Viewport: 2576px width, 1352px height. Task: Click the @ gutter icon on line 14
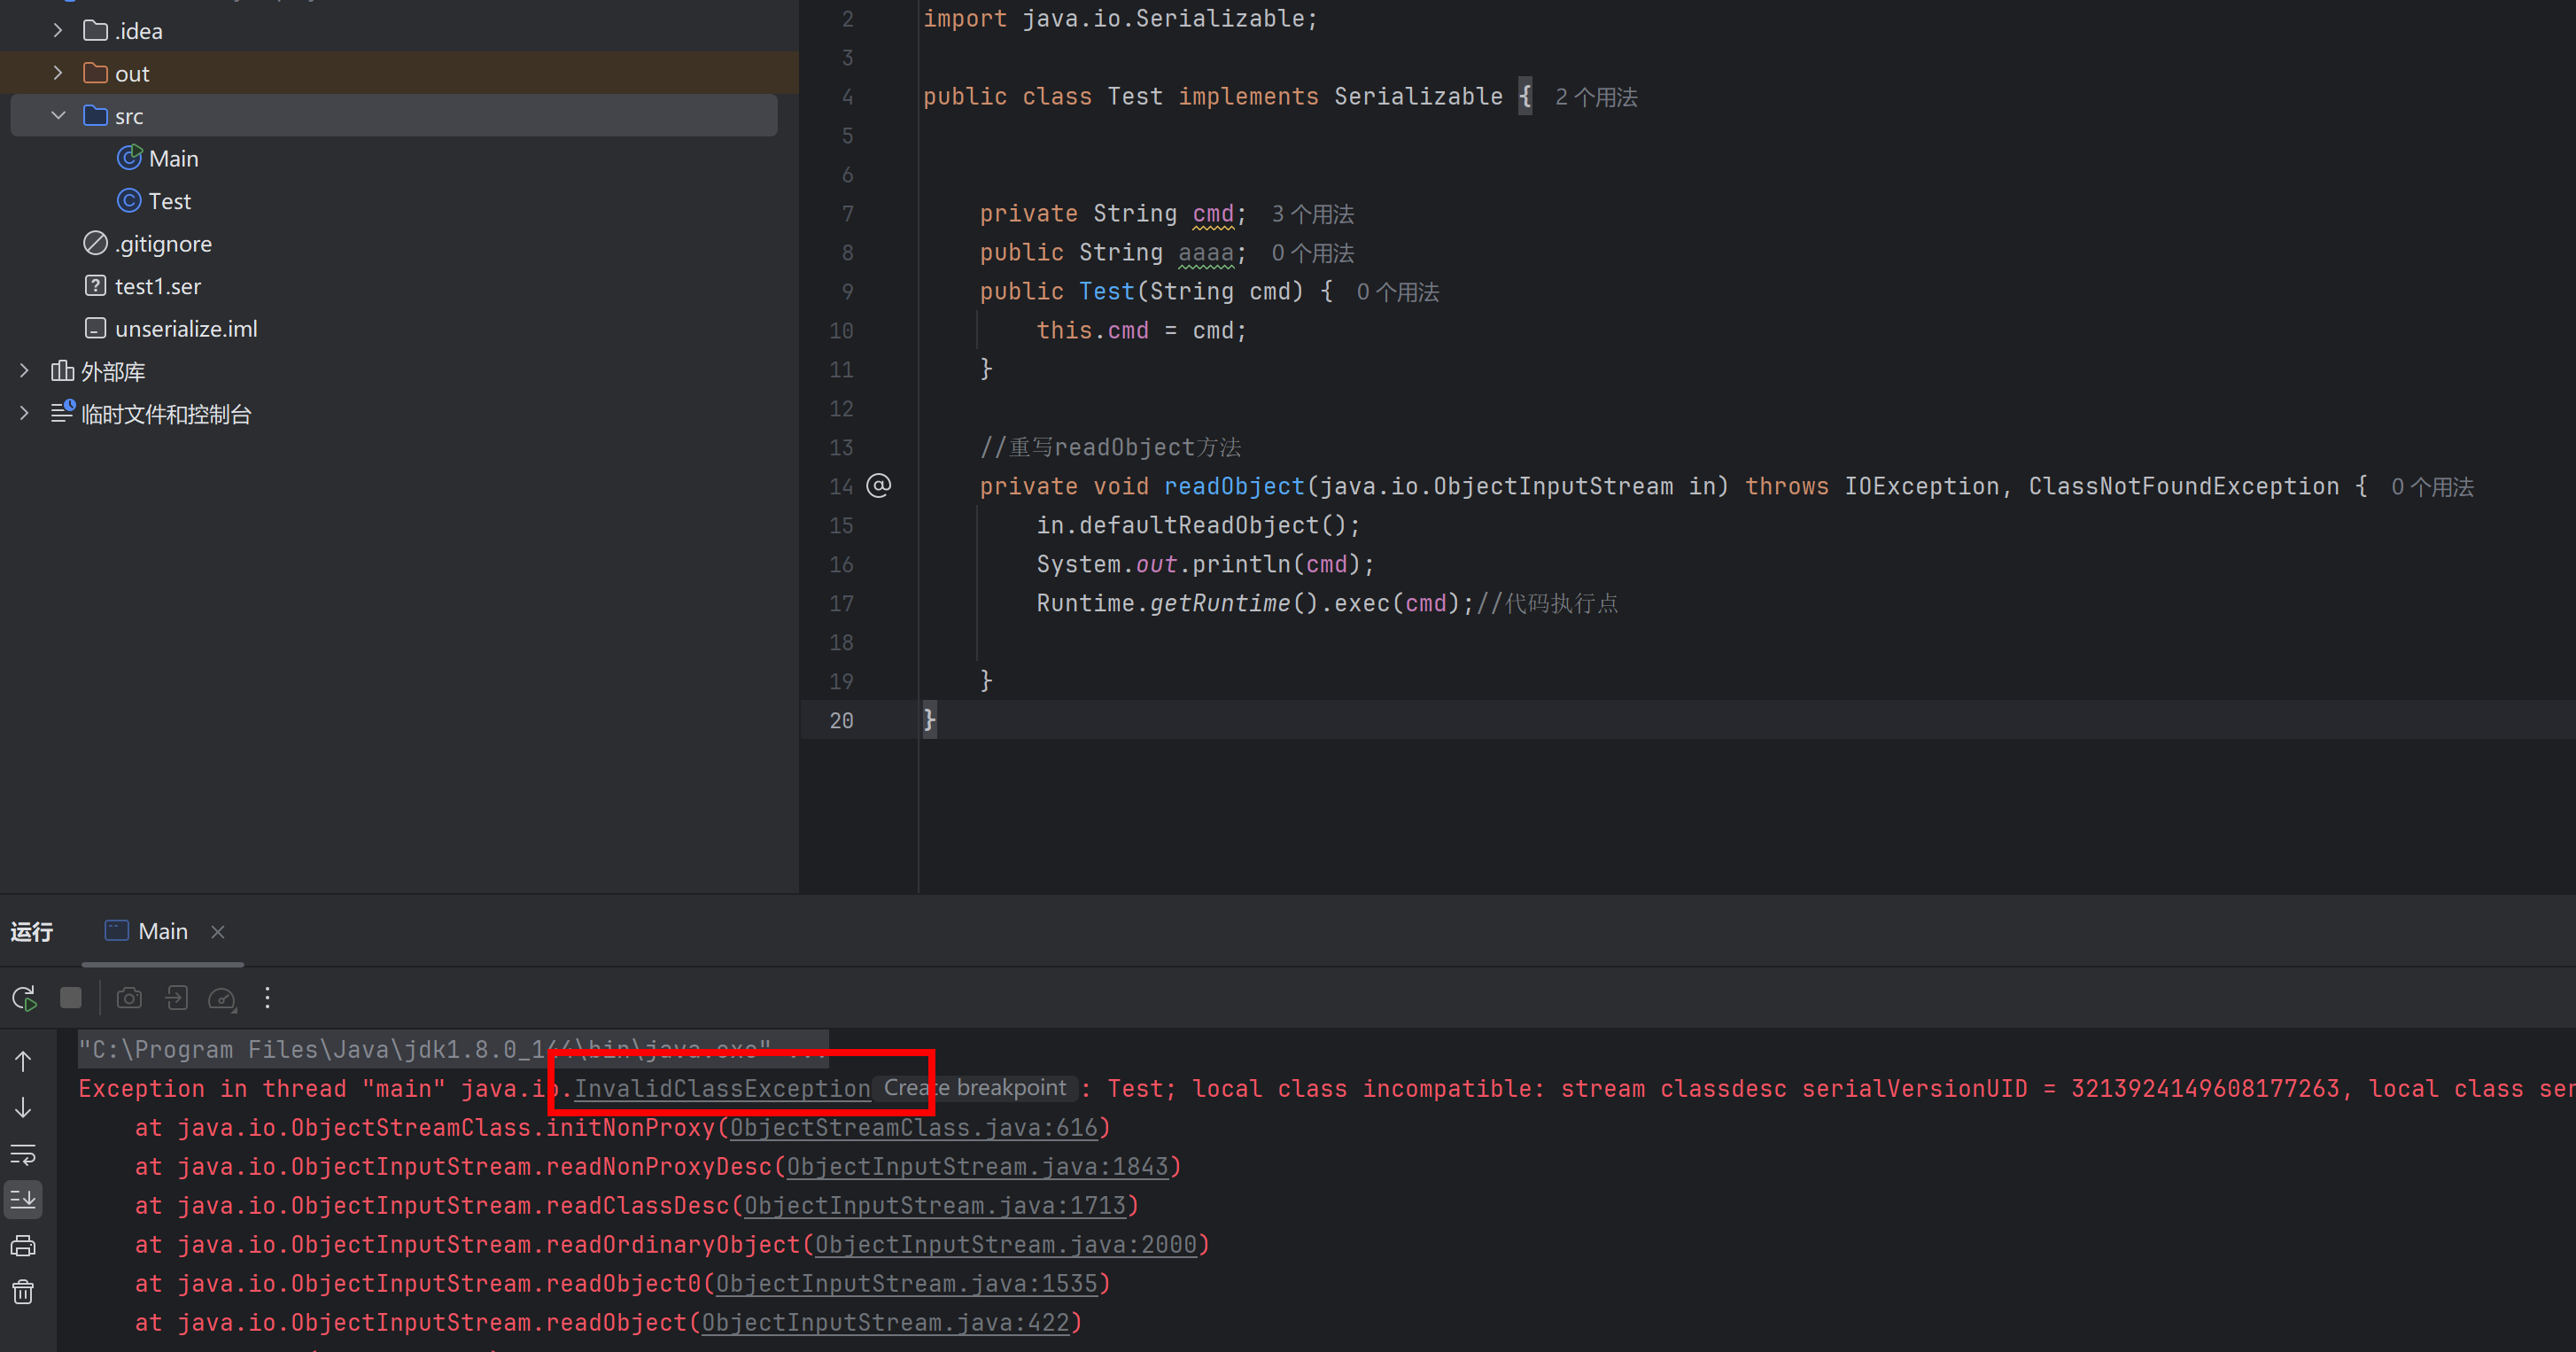pos(878,486)
